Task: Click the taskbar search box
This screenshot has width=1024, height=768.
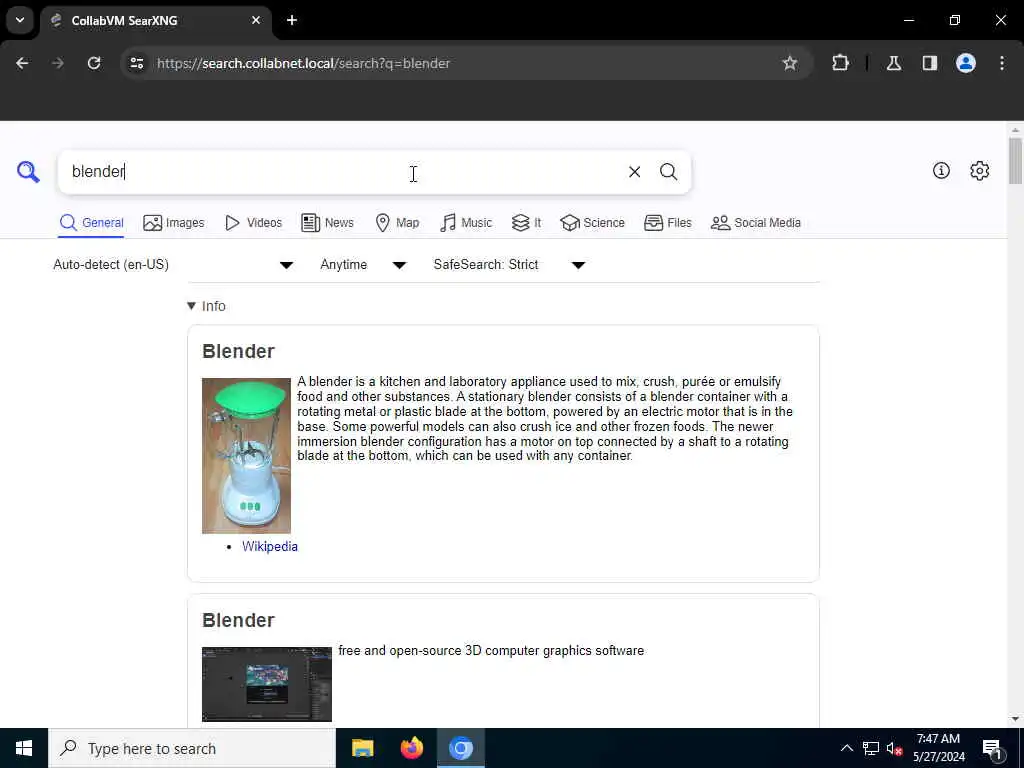Action: [x=192, y=748]
